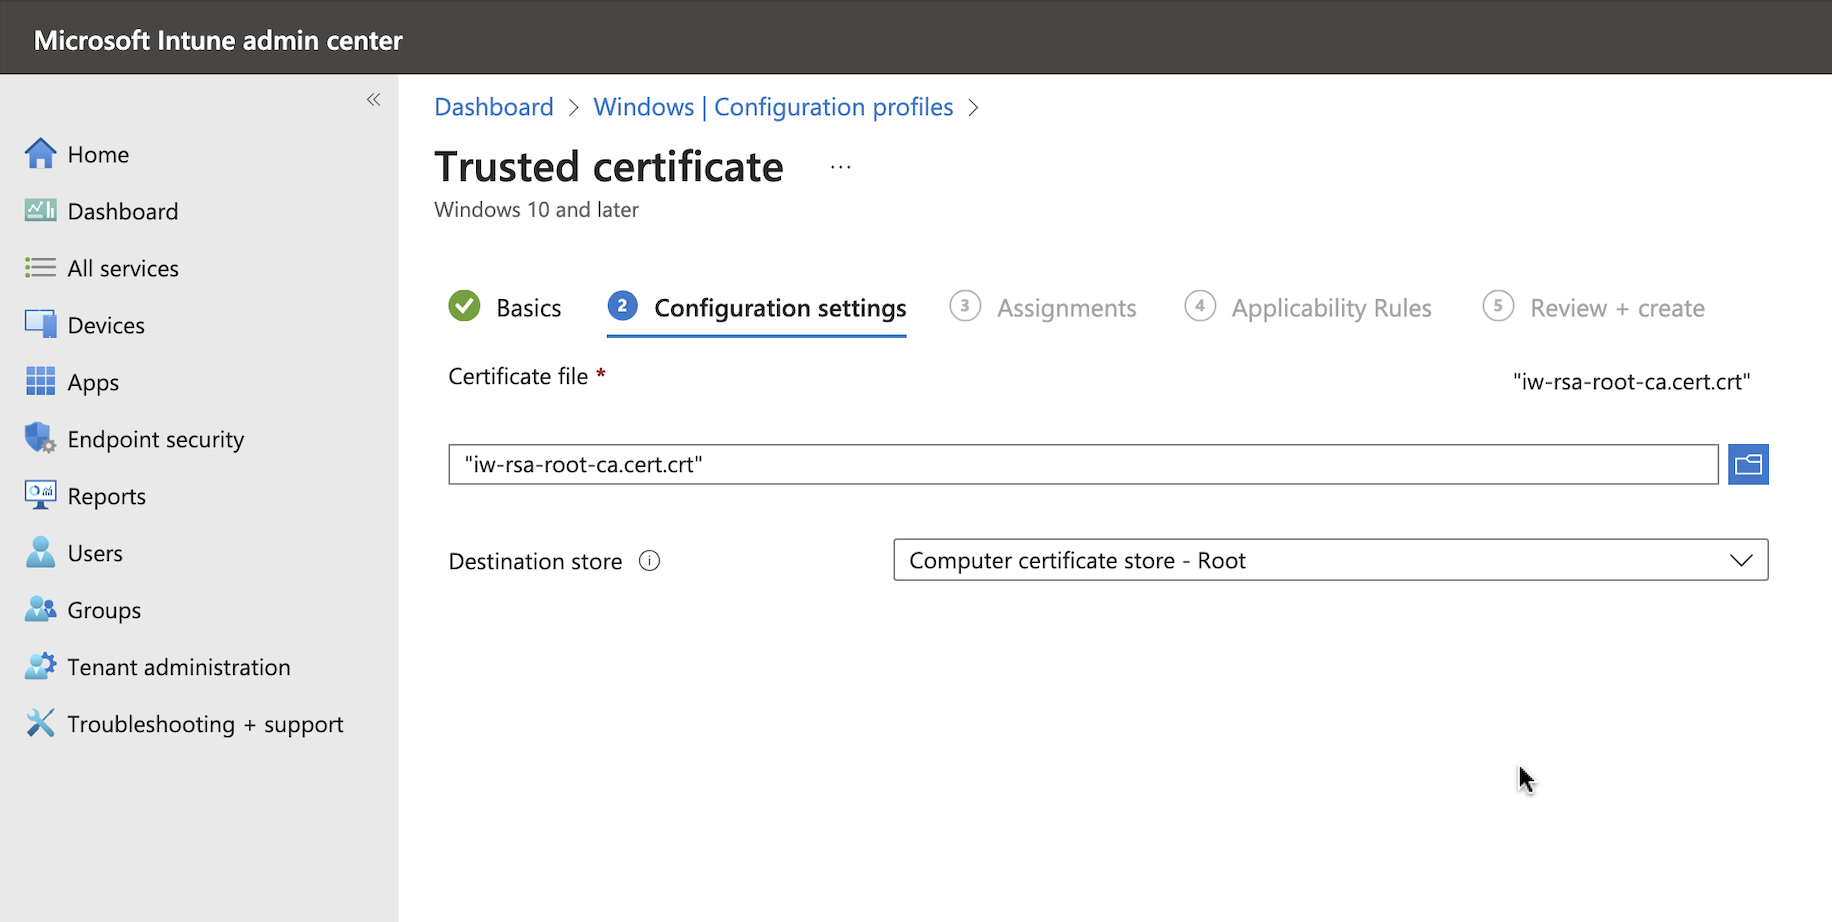Image resolution: width=1832 pixels, height=922 pixels.
Task: Open the Devices section
Action: coord(106,324)
